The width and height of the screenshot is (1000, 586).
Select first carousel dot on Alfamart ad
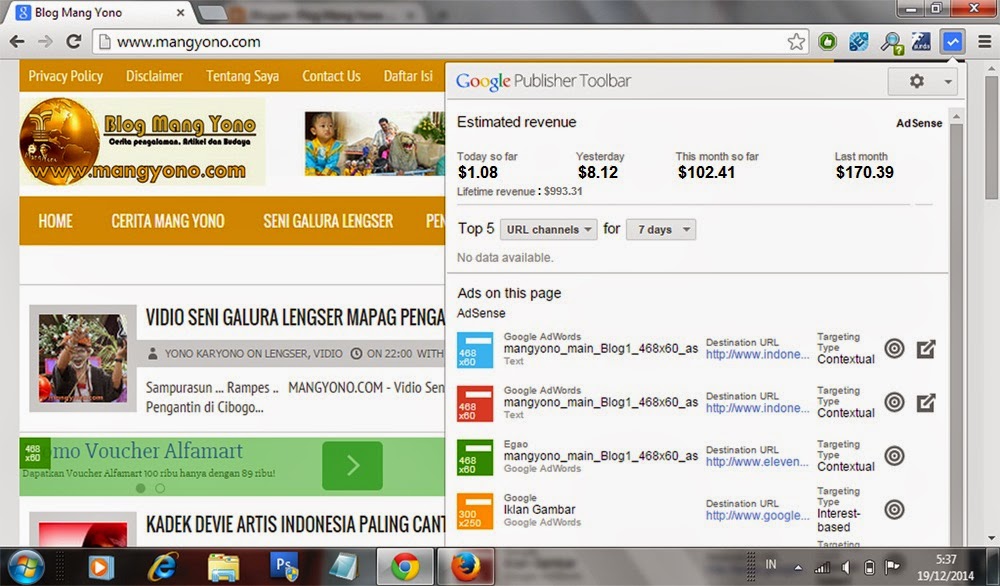coord(141,488)
